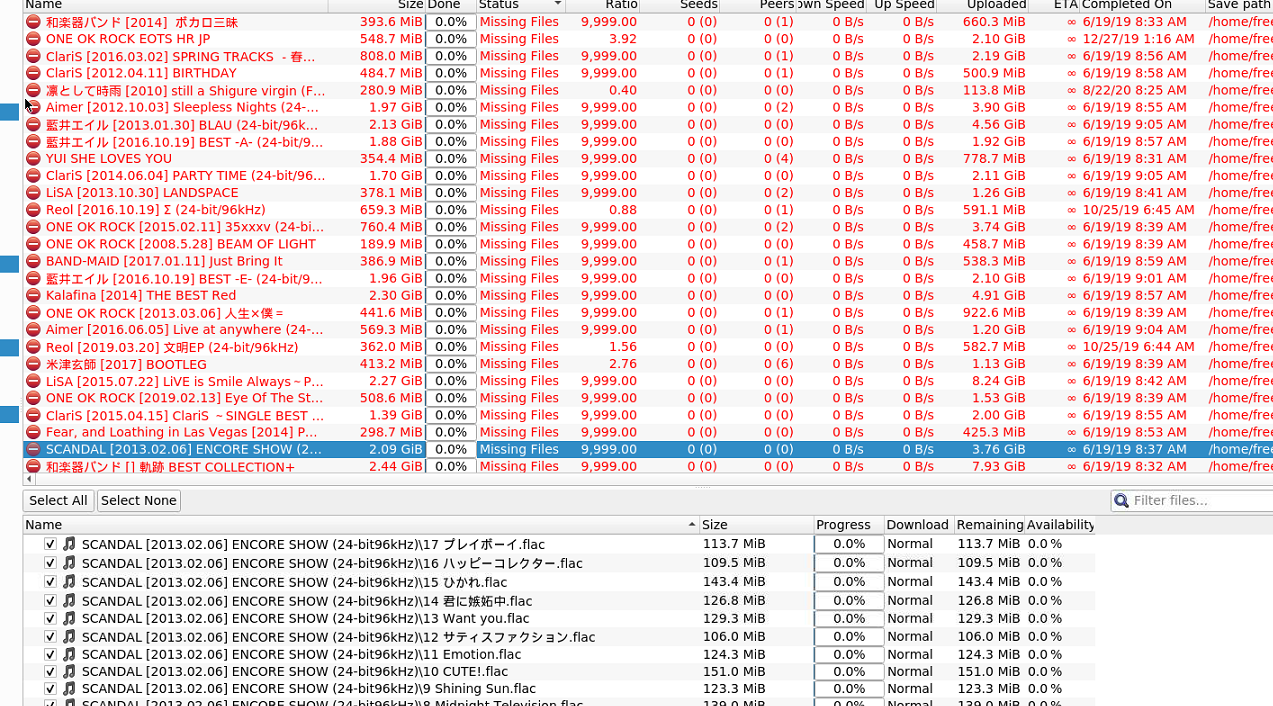
Task: Click the Up Speed column header
Action: [x=901, y=5]
